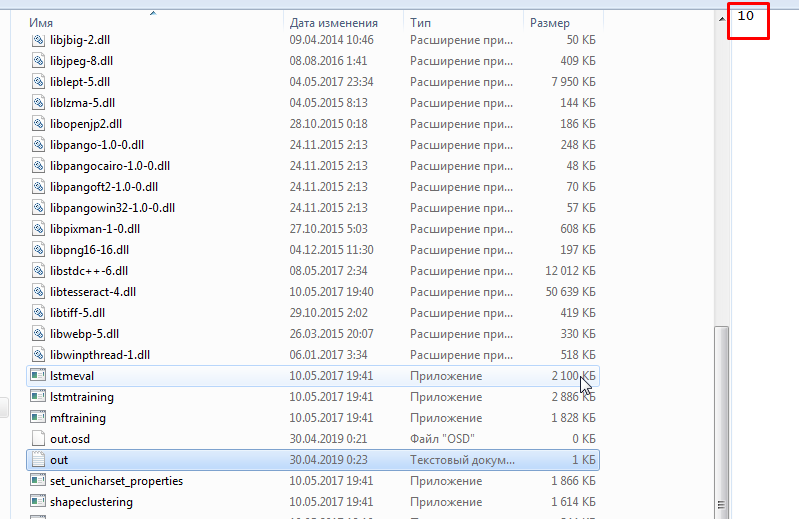Image resolution: width=799 pixels, height=519 pixels.
Task: Click file name mftraining
Action: point(78,418)
